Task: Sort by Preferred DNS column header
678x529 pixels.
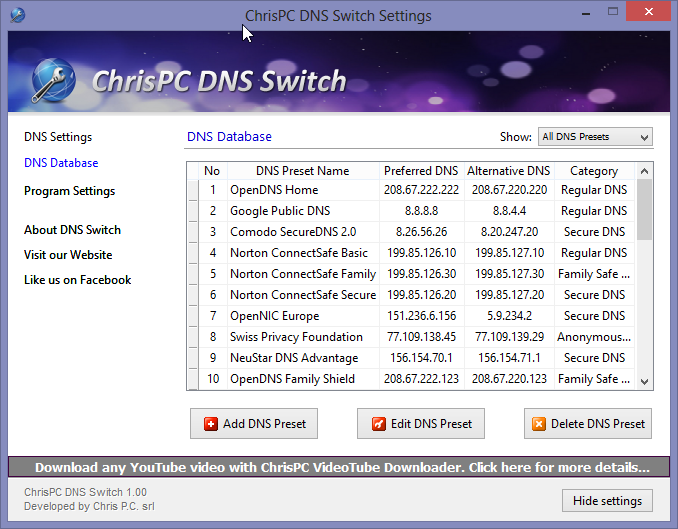Action: tap(421, 171)
